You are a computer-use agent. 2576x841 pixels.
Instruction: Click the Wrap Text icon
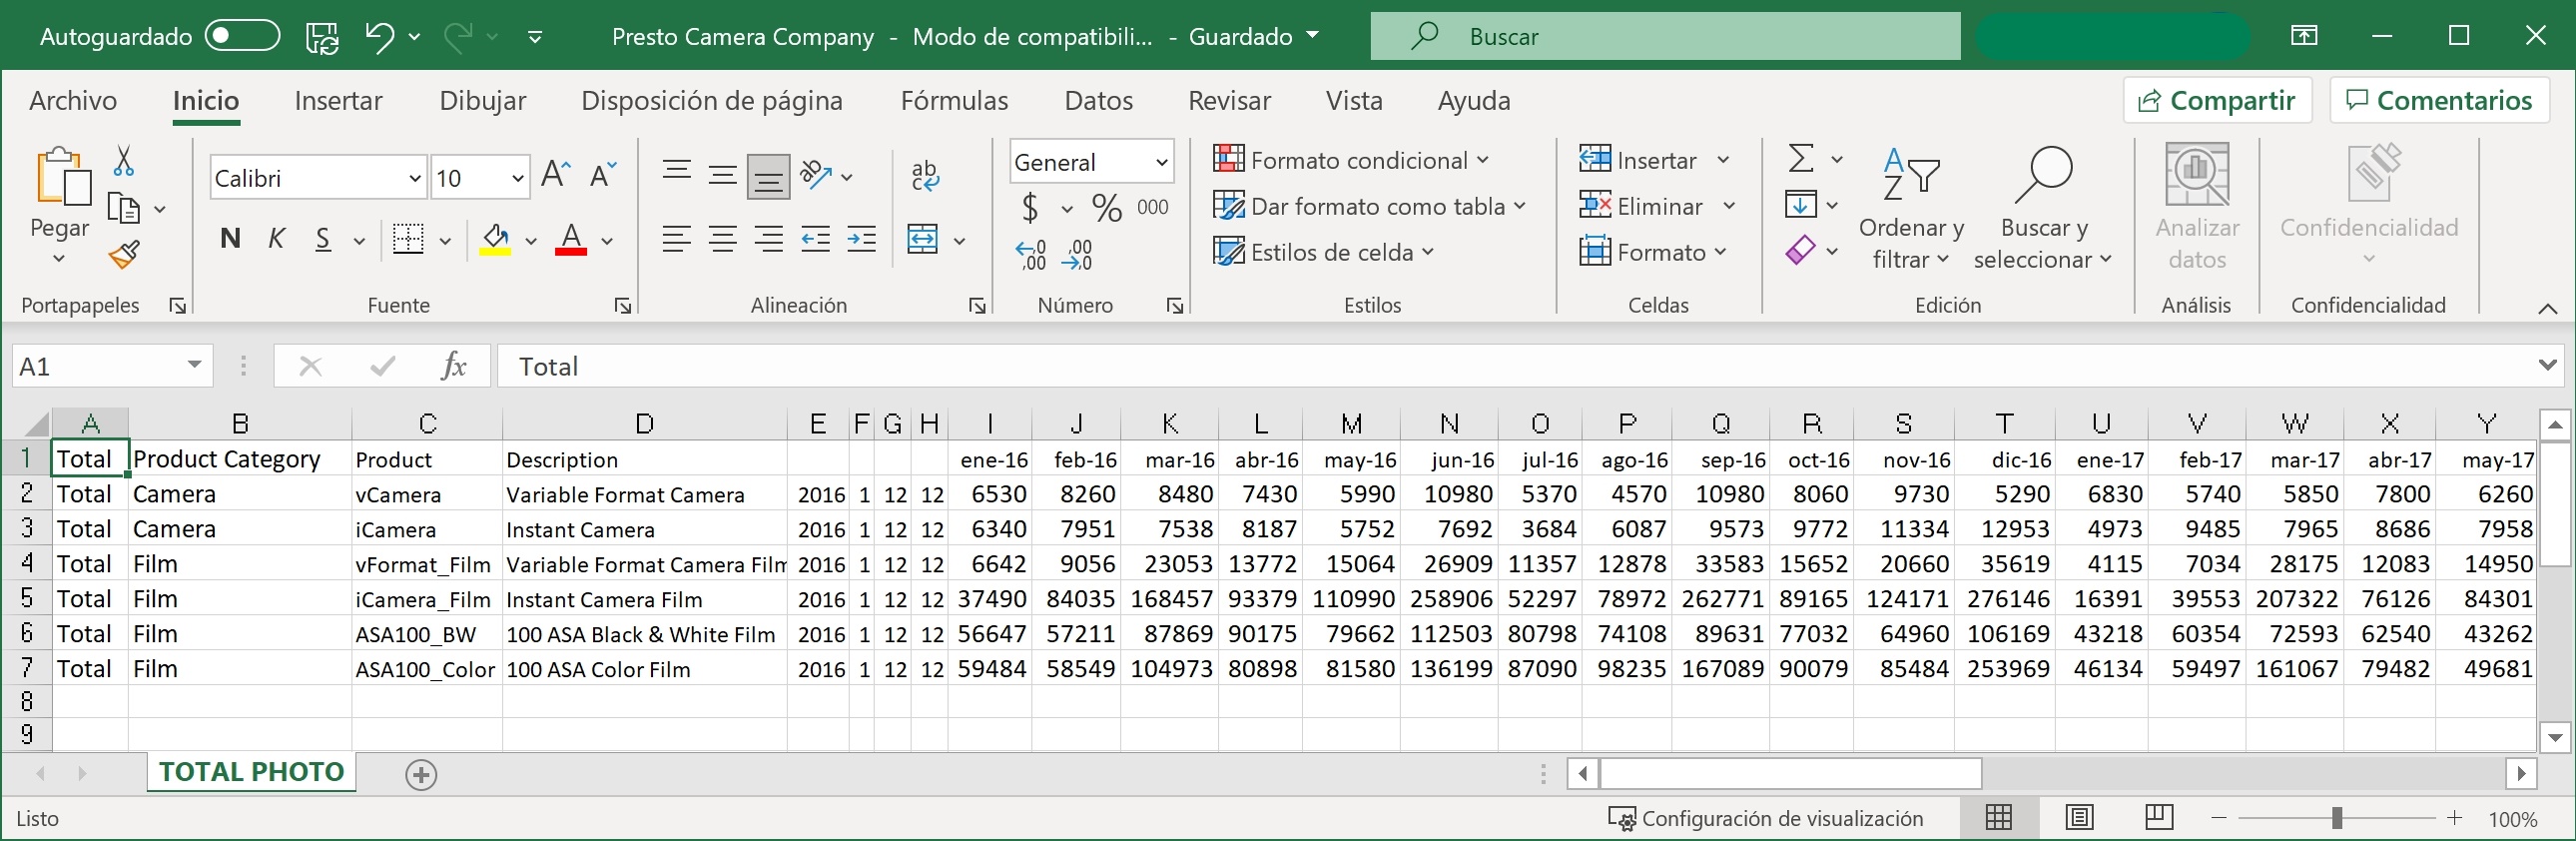pyautogui.click(x=924, y=176)
